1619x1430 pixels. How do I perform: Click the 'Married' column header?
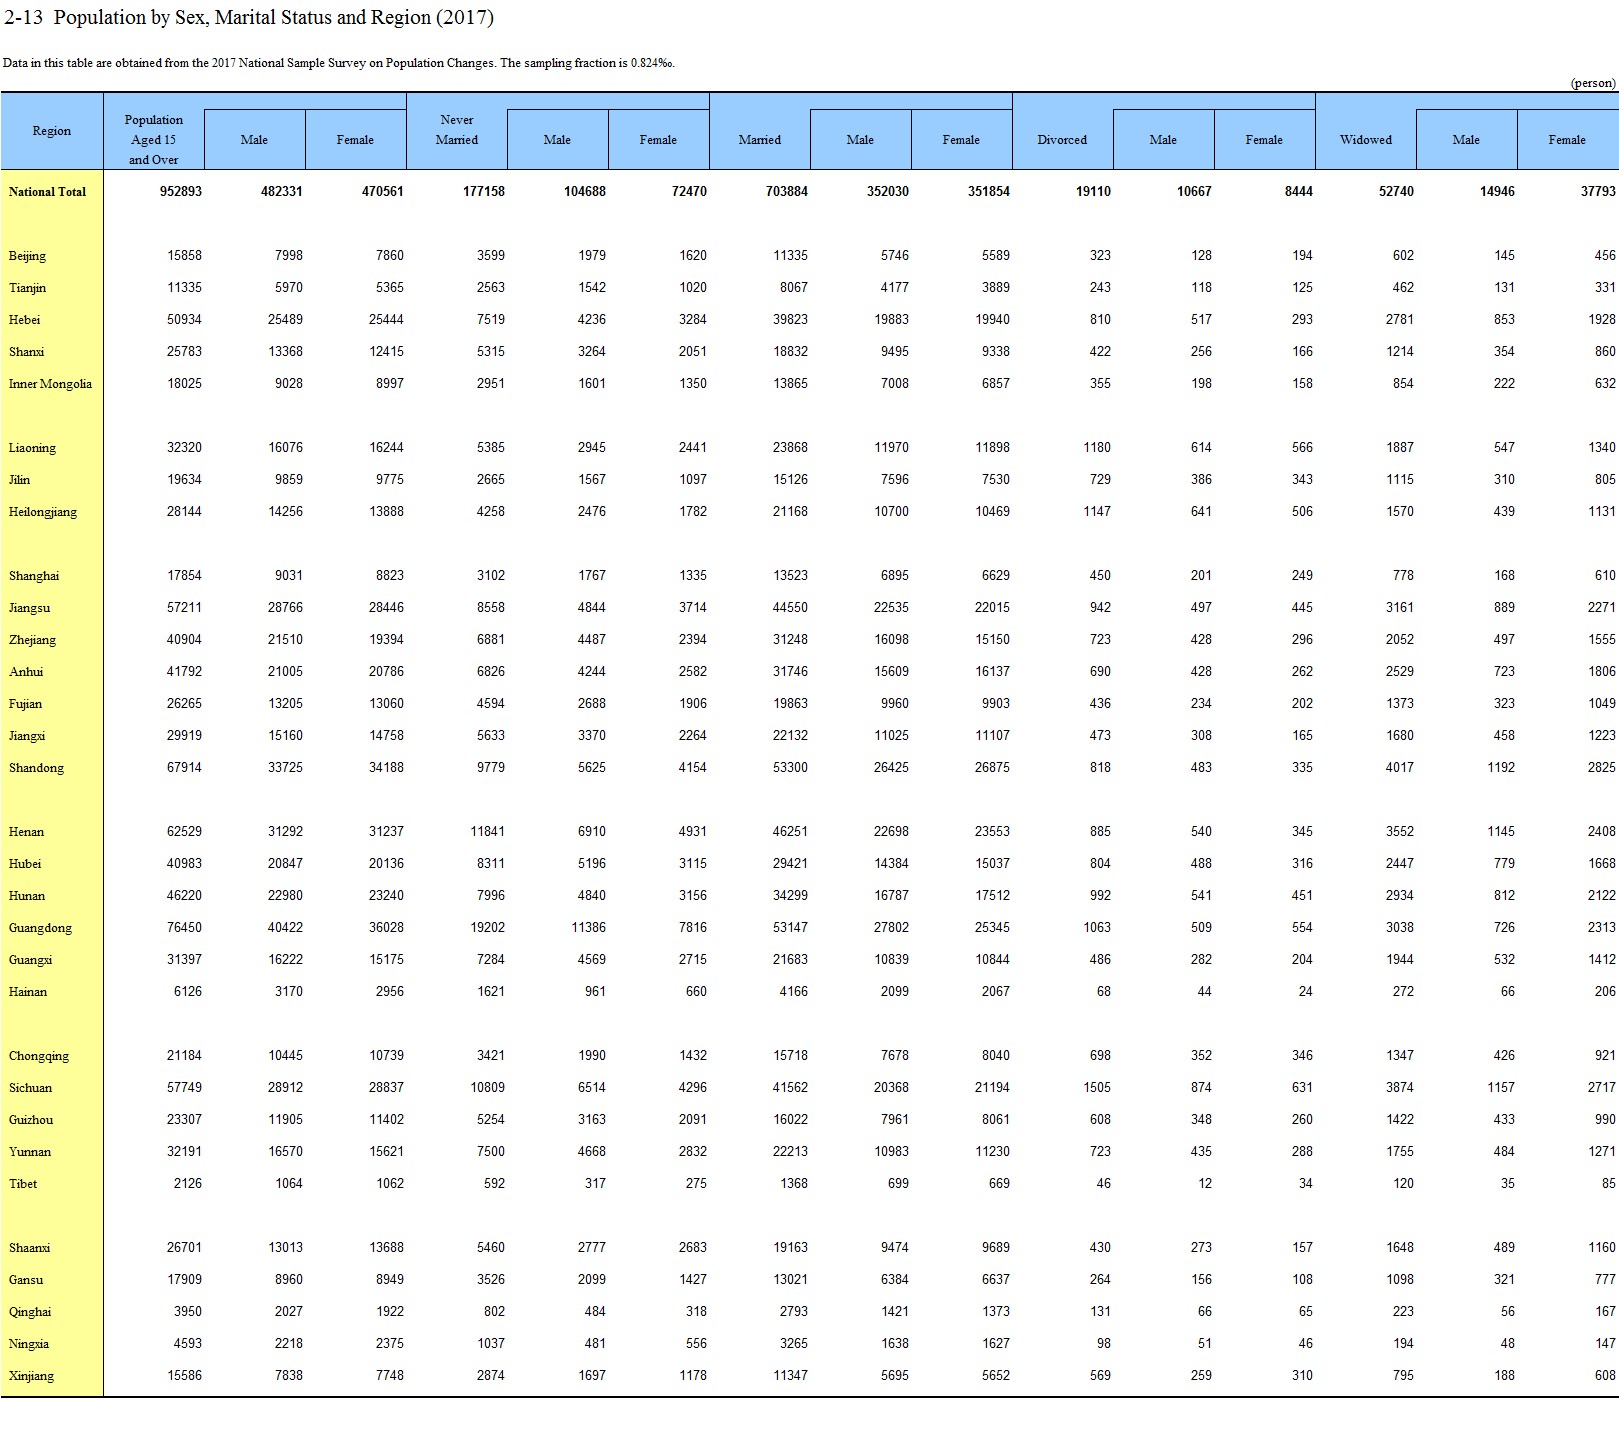pyautogui.click(x=760, y=140)
